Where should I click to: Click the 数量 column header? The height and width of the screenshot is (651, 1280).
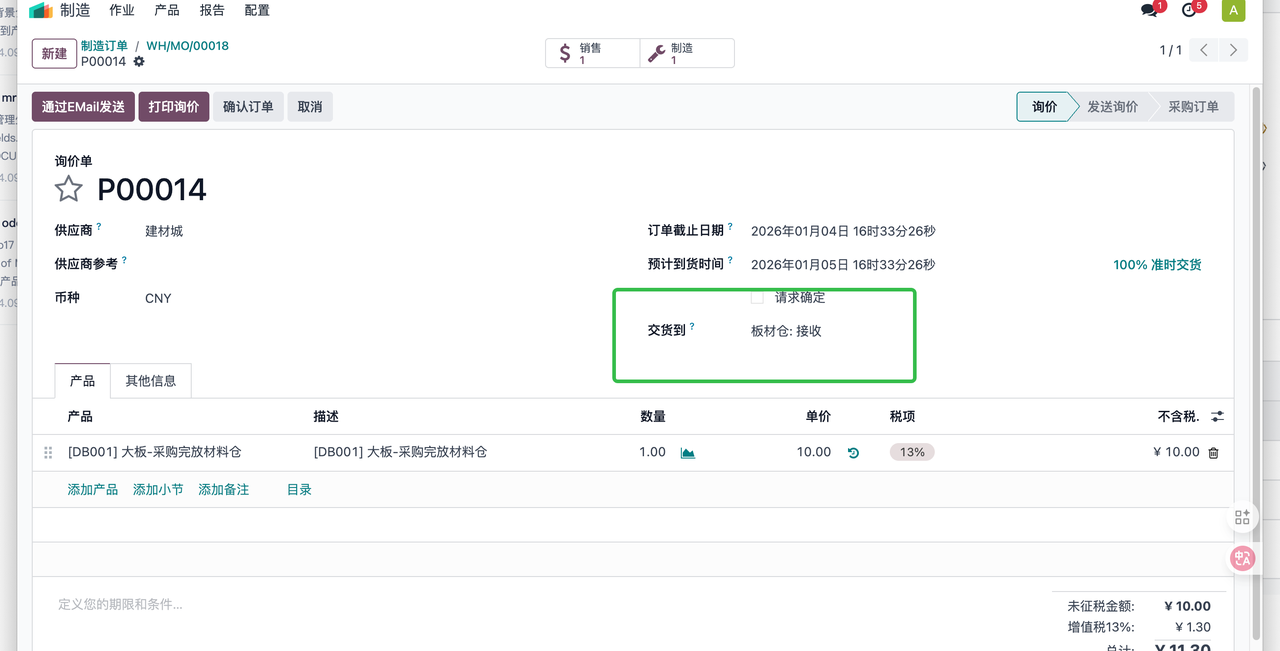[x=653, y=416]
